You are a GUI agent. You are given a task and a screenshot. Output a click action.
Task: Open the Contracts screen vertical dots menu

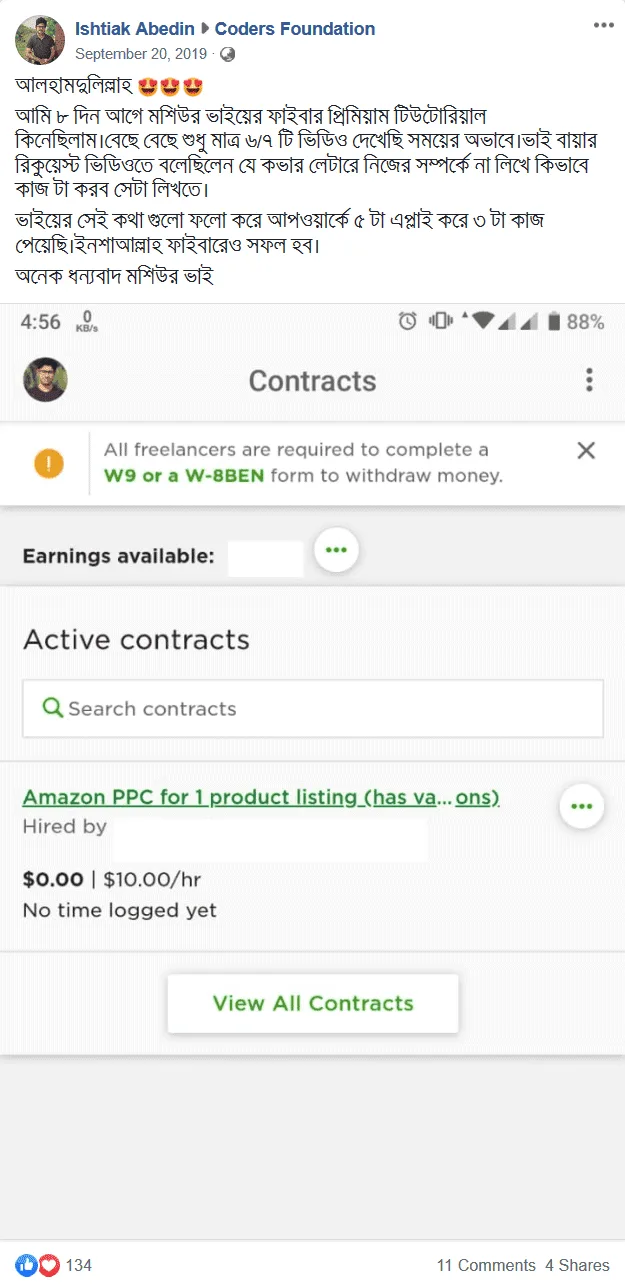click(589, 380)
